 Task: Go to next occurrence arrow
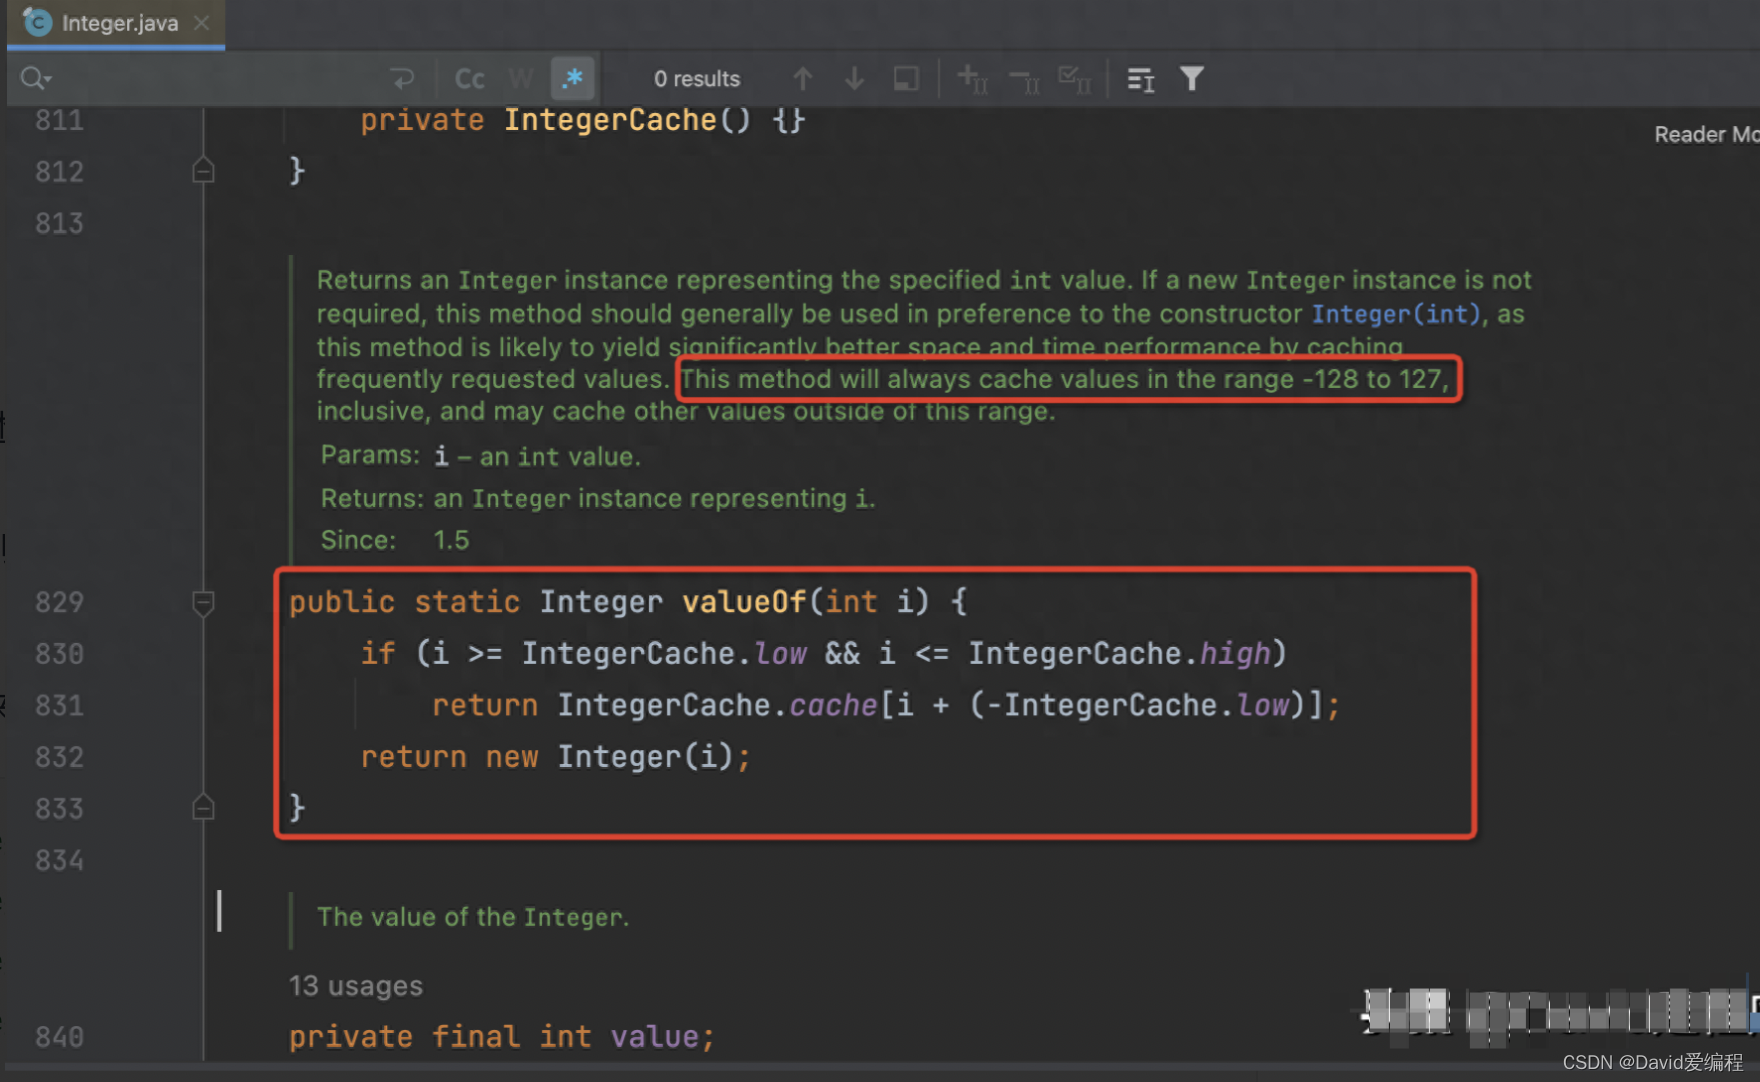[854, 78]
